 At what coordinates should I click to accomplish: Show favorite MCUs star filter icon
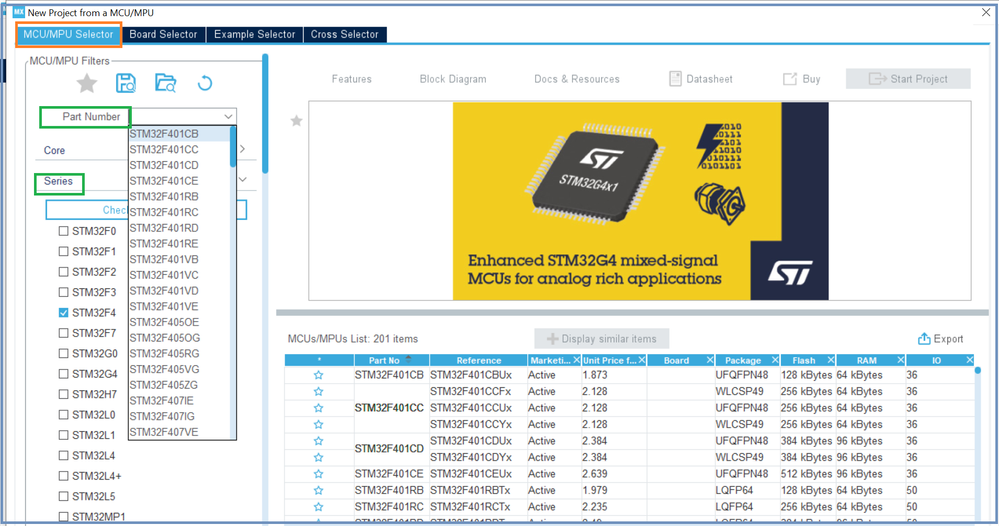point(87,83)
